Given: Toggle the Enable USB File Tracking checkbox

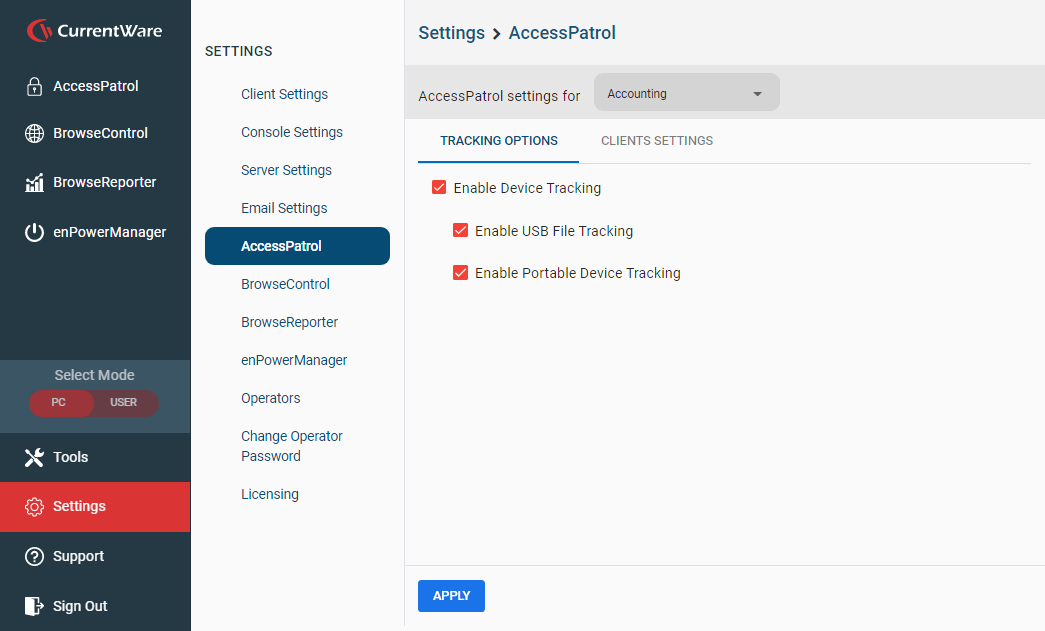Looking at the screenshot, I should pyautogui.click(x=460, y=230).
